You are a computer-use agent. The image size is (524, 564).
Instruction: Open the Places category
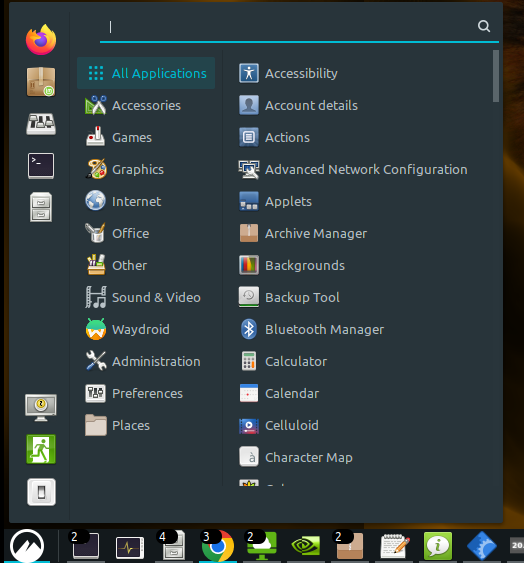pos(146,426)
